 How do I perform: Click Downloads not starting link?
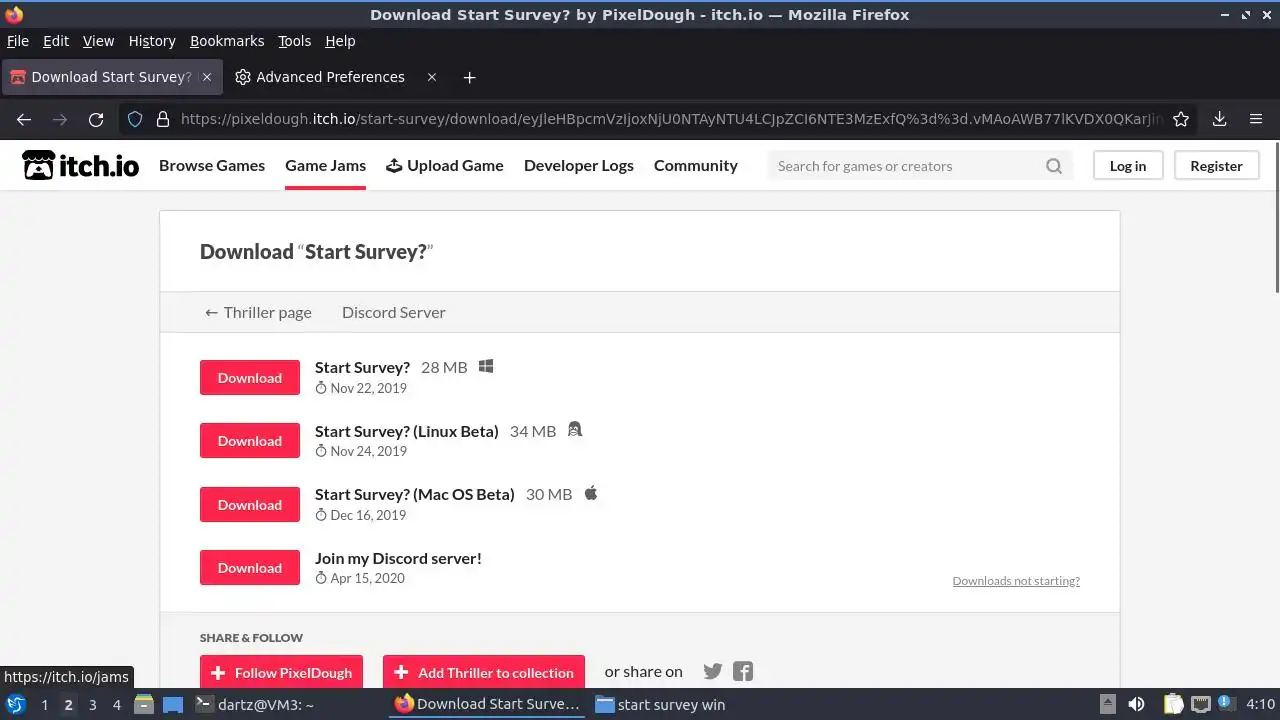click(1016, 581)
